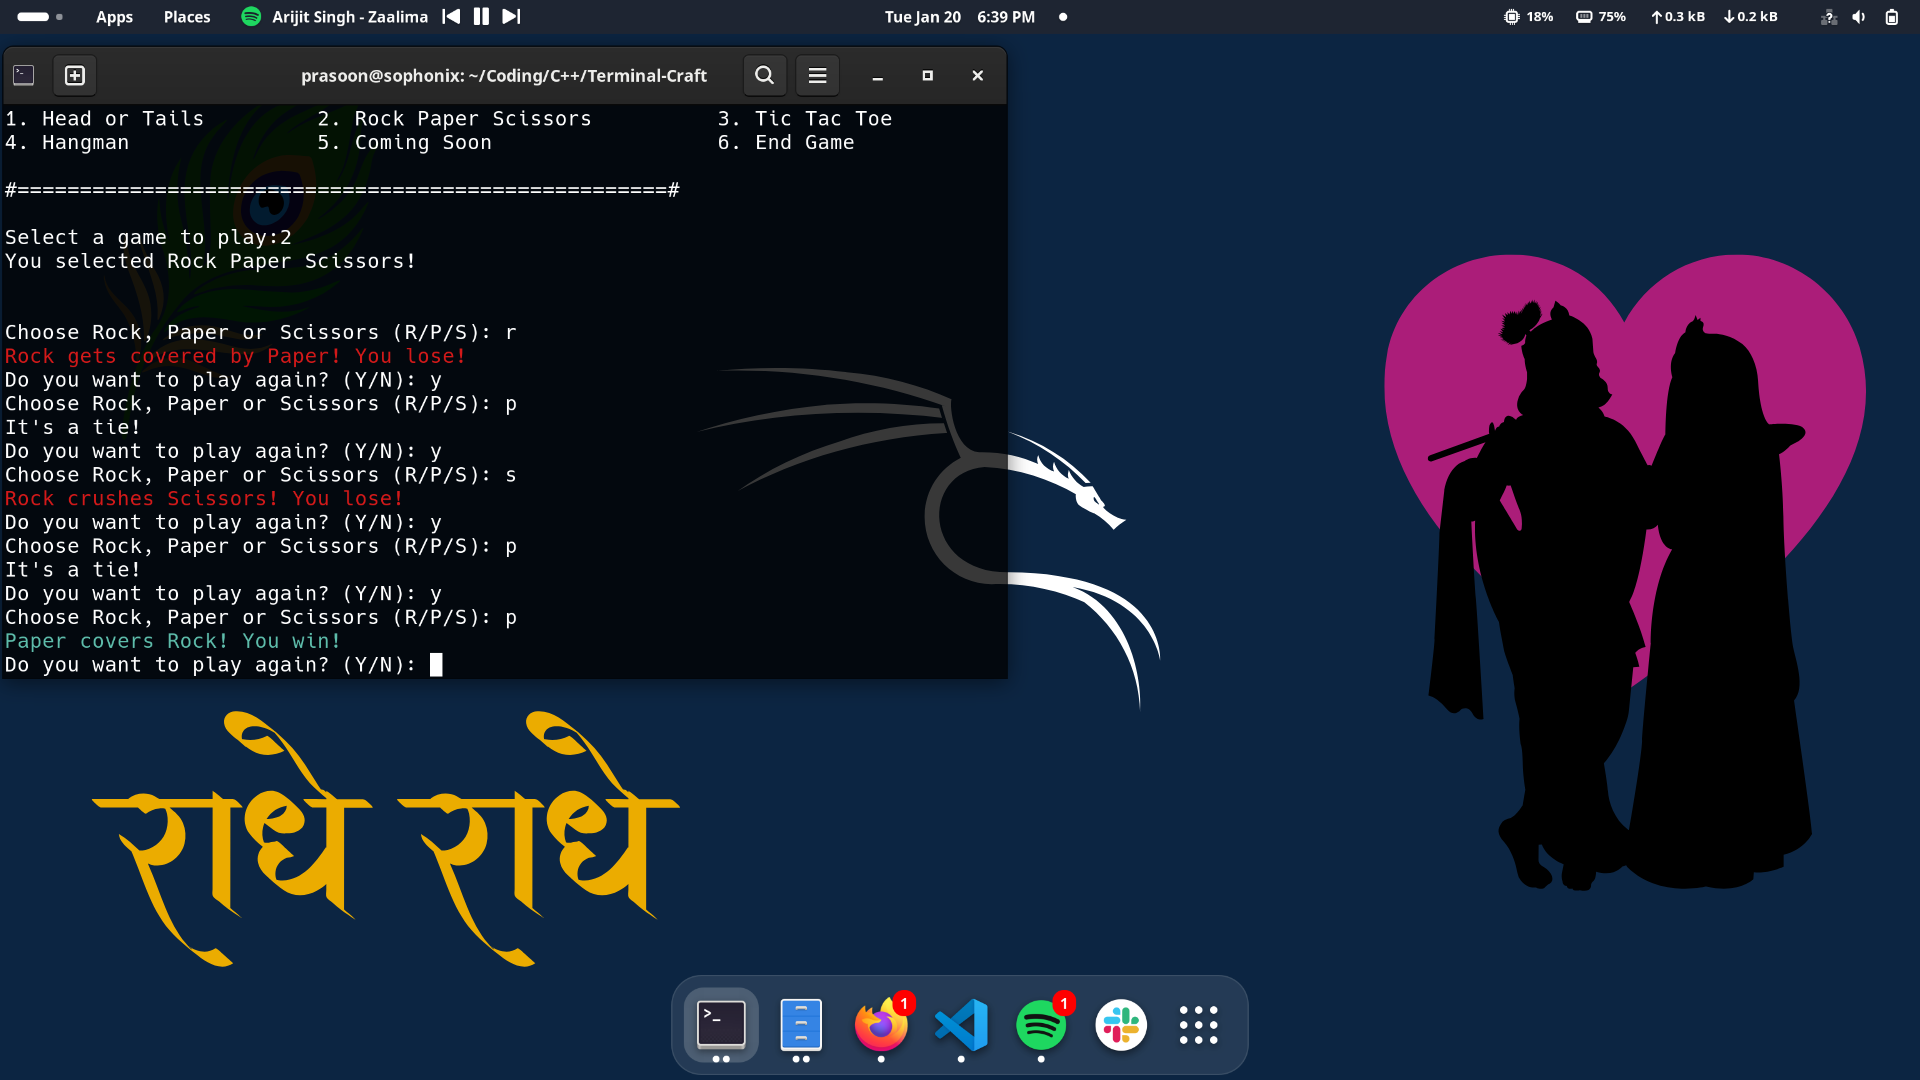Click the Spotify icon in the top bar
The image size is (1920, 1080).
(x=251, y=17)
